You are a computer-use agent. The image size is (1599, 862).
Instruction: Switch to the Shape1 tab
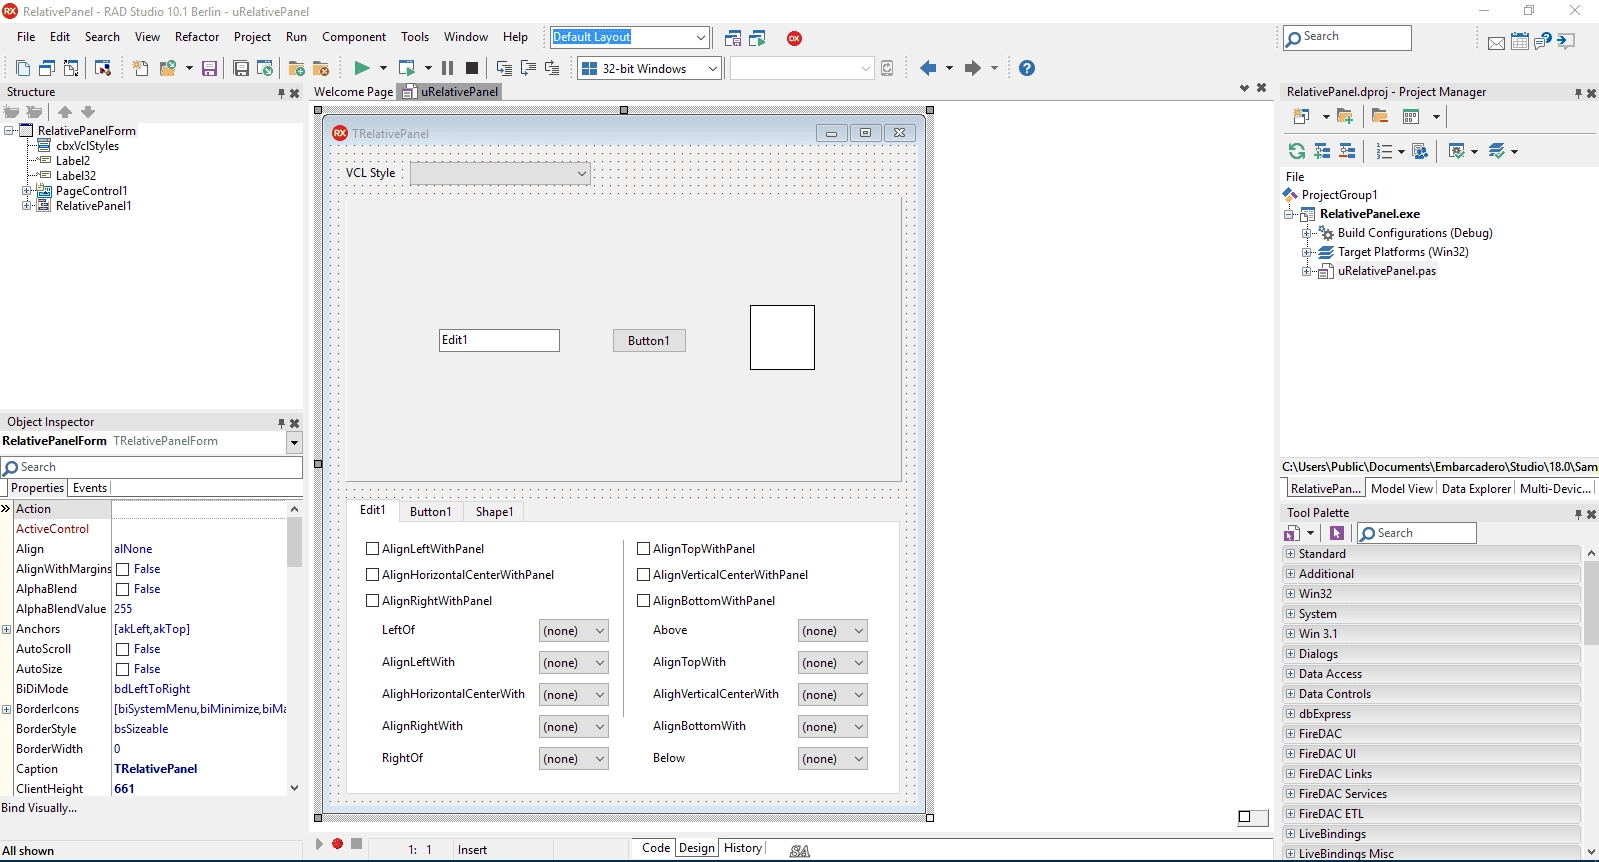(494, 511)
